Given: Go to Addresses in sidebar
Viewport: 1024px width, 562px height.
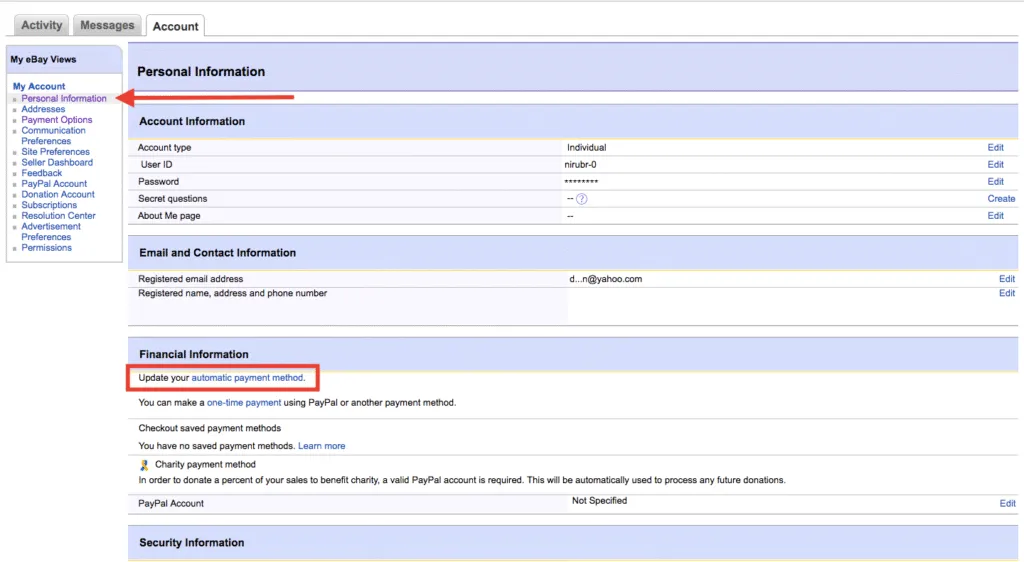Looking at the screenshot, I should pos(43,109).
